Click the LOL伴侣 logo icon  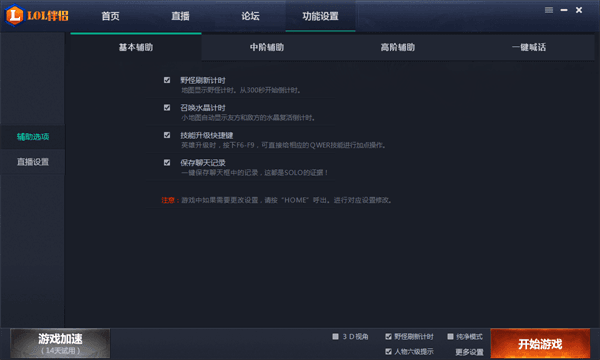coord(14,15)
